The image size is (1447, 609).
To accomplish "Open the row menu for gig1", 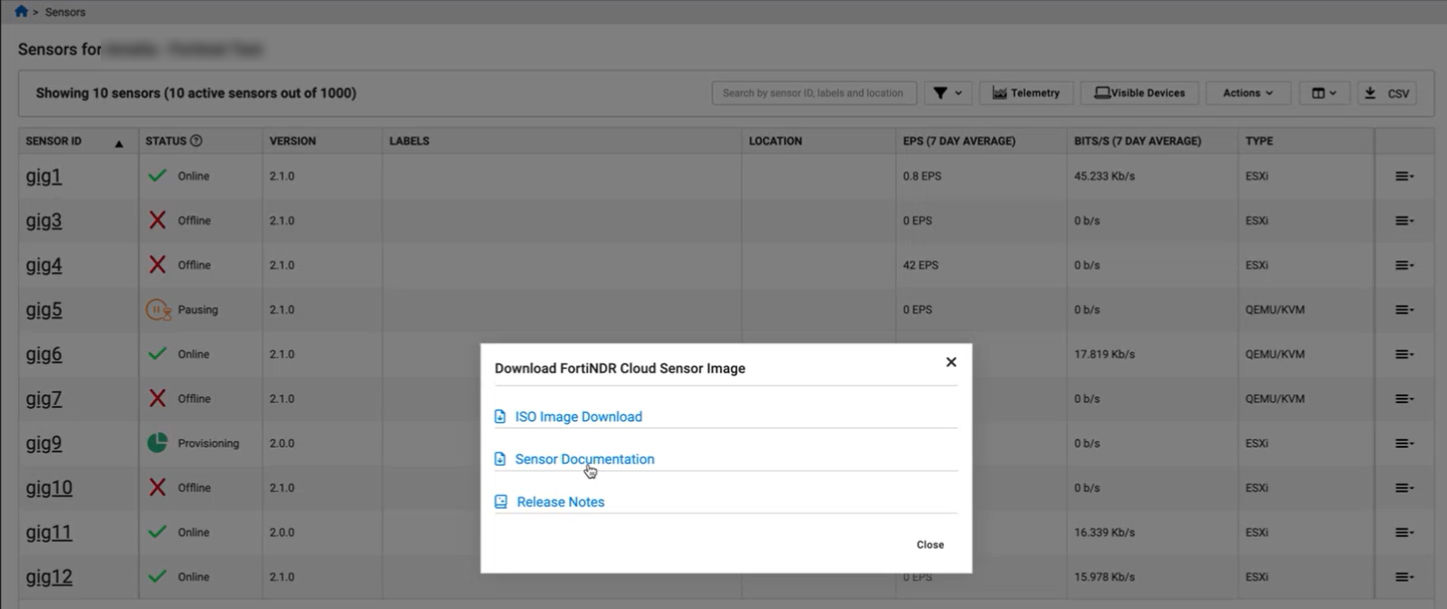I will tap(1404, 177).
